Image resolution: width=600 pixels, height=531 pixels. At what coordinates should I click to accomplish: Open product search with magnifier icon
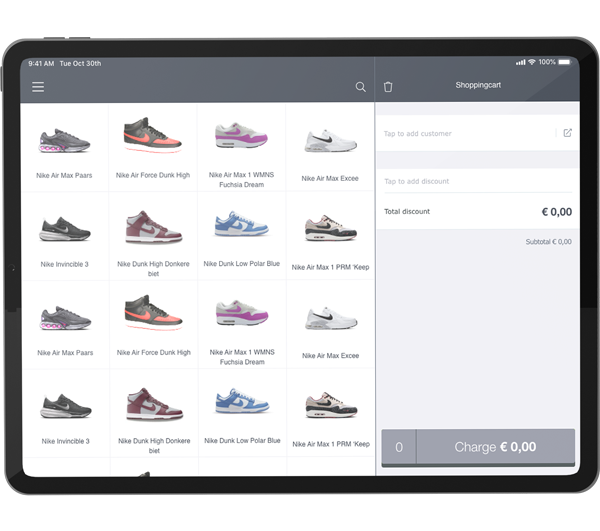[360, 87]
